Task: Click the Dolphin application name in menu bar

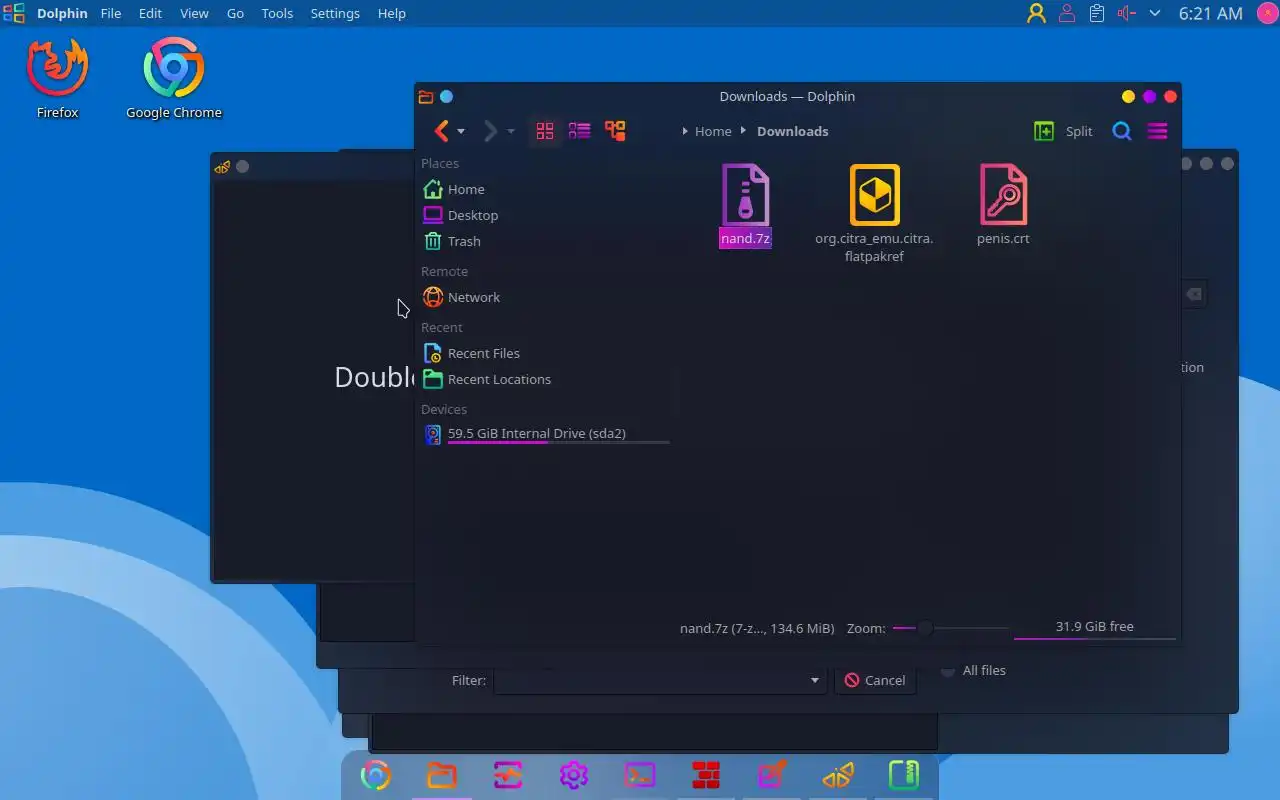Action: coord(62,13)
